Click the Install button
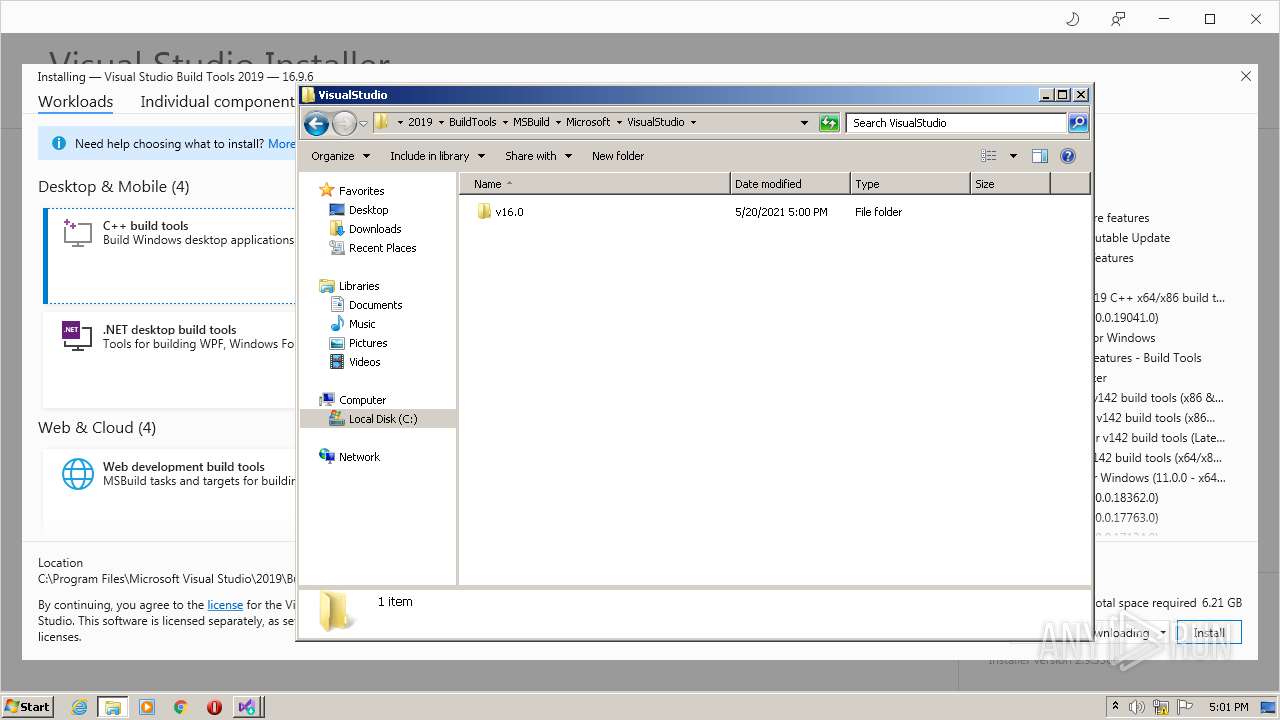The height and width of the screenshot is (720, 1280). click(x=1209, y=633)
